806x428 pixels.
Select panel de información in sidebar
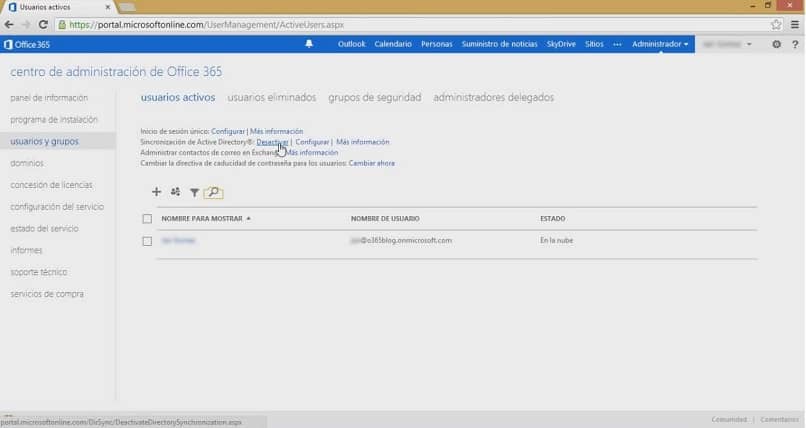(x=49, y=98)
